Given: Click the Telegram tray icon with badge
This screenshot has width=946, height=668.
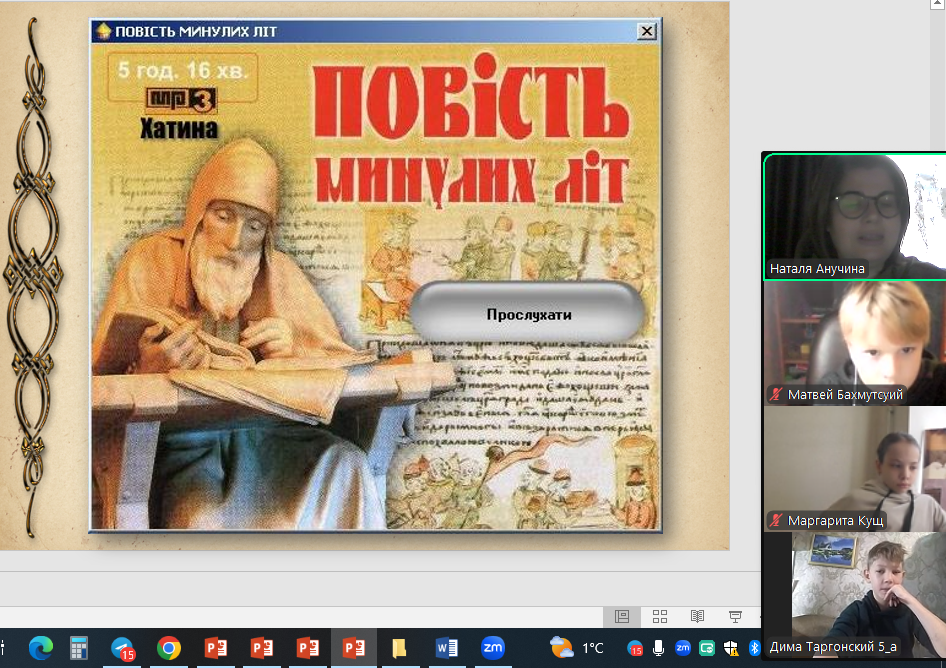Looking at the screenshot, I should coord(635,649).
